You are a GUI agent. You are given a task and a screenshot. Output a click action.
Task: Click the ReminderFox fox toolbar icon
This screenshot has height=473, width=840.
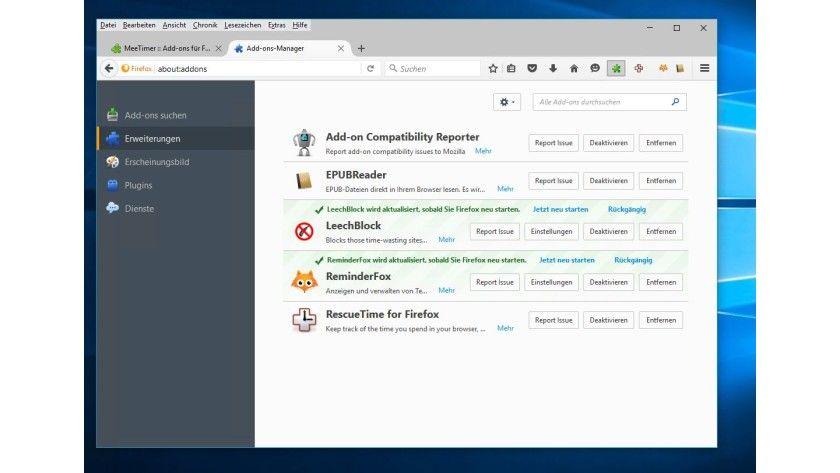(663, 69)
